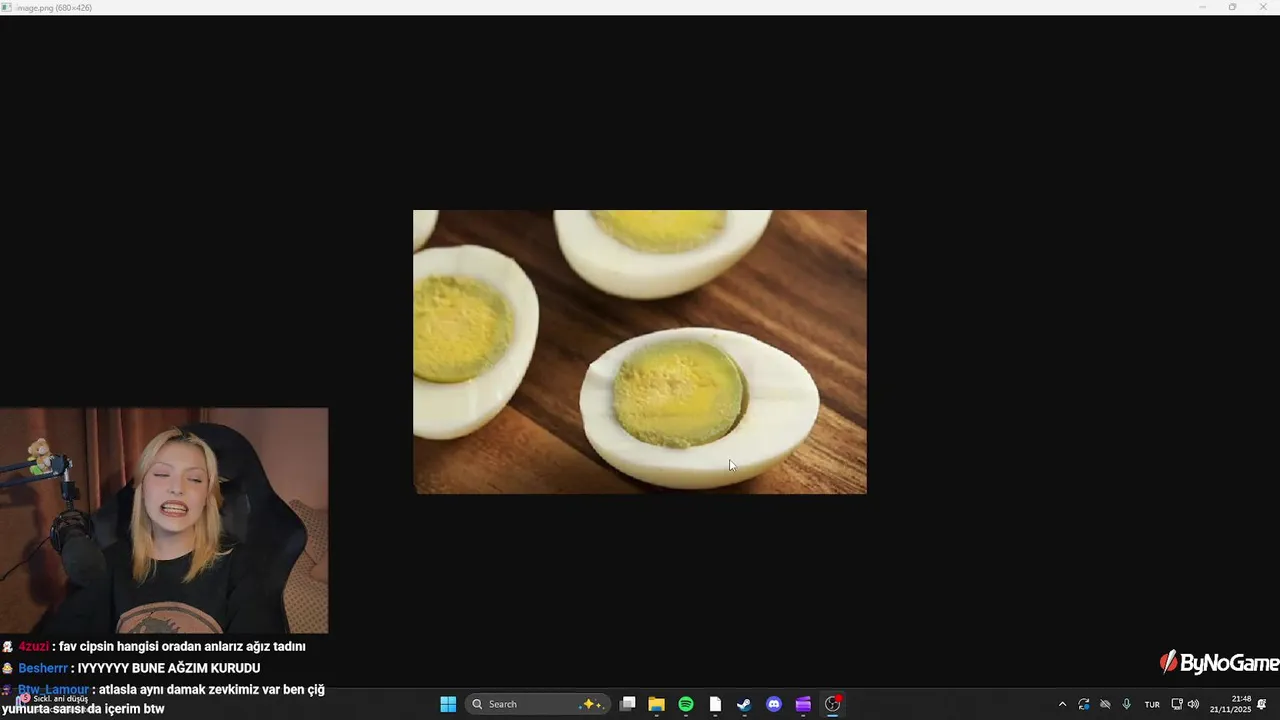Open the Windows Start menu

click(448, 704)
